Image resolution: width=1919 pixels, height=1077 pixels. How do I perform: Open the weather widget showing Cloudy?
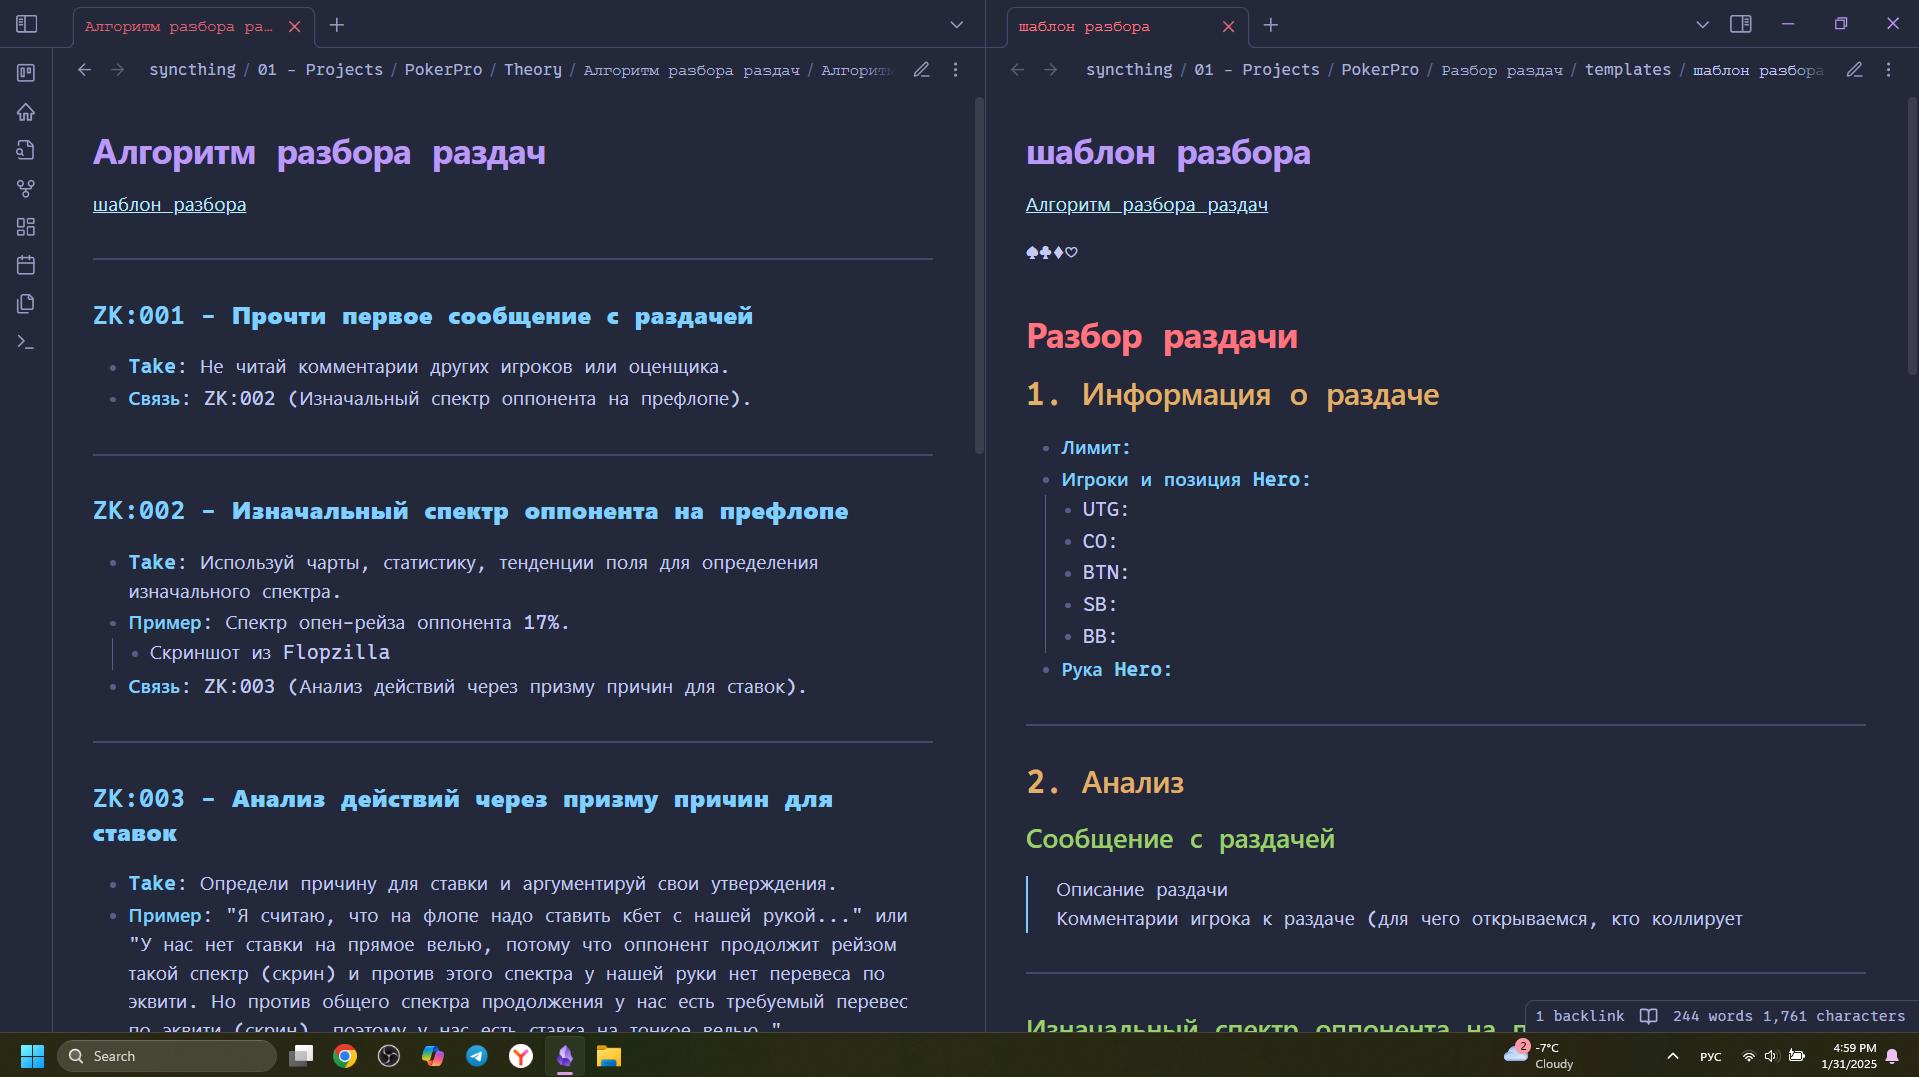click(1540, 1056)
